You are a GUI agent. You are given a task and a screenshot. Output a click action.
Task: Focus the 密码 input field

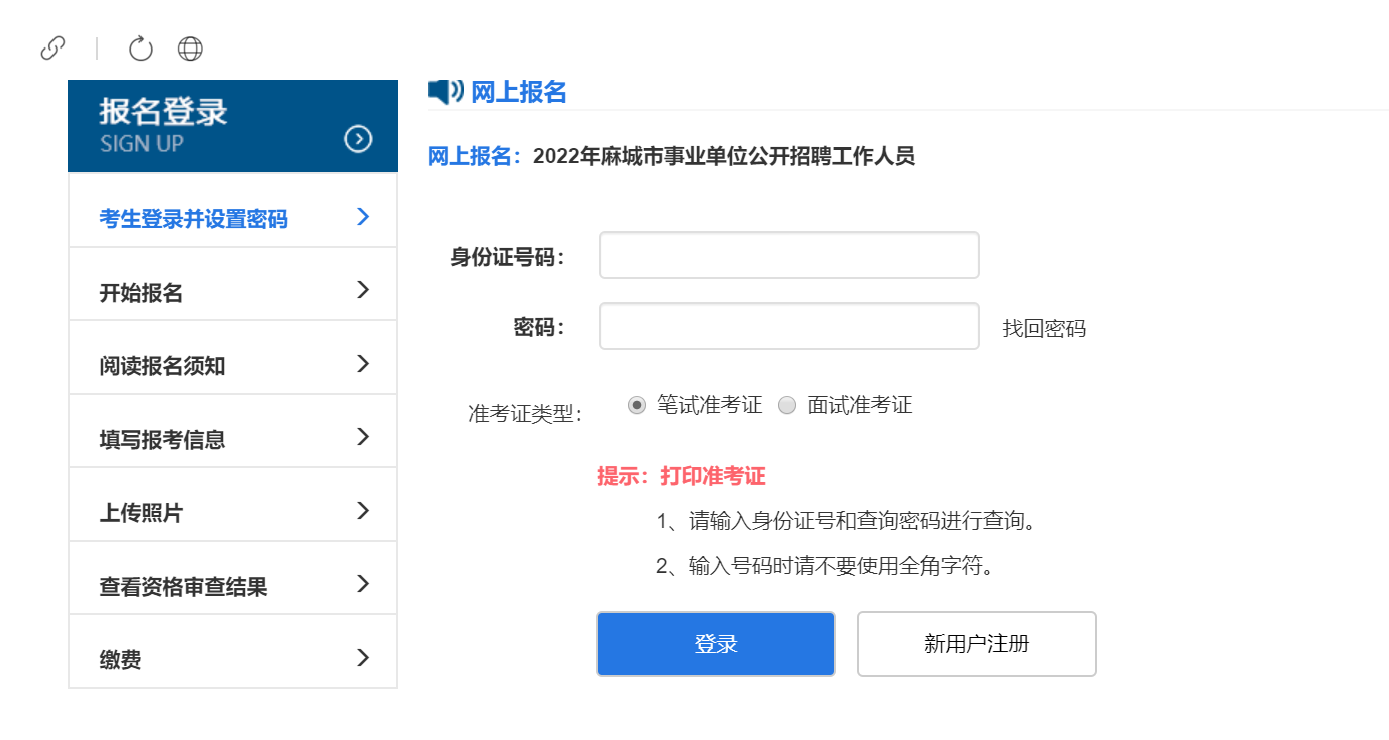pyautogui.click(x=789, y=326)
